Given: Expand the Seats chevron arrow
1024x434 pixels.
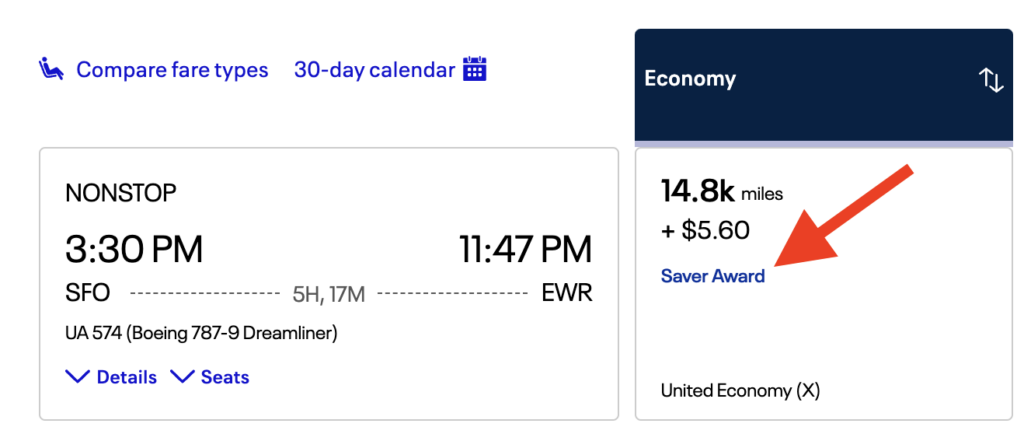Looking at the screenshot, I should 182,377.
